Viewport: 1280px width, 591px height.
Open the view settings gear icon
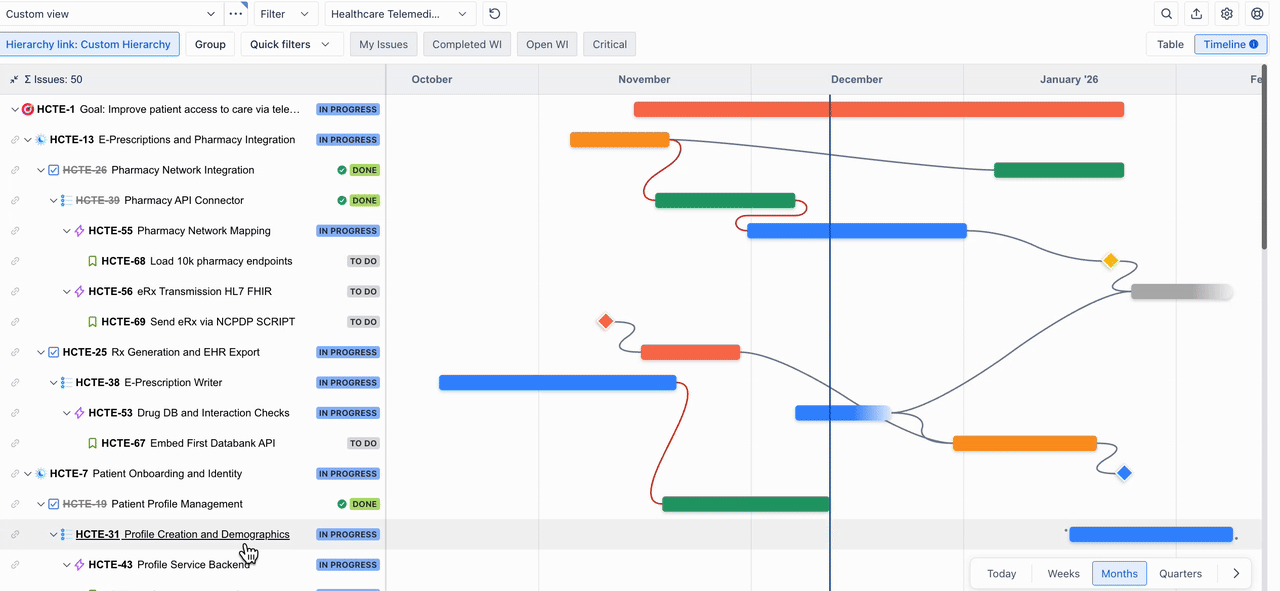[x=1227, y=13]
